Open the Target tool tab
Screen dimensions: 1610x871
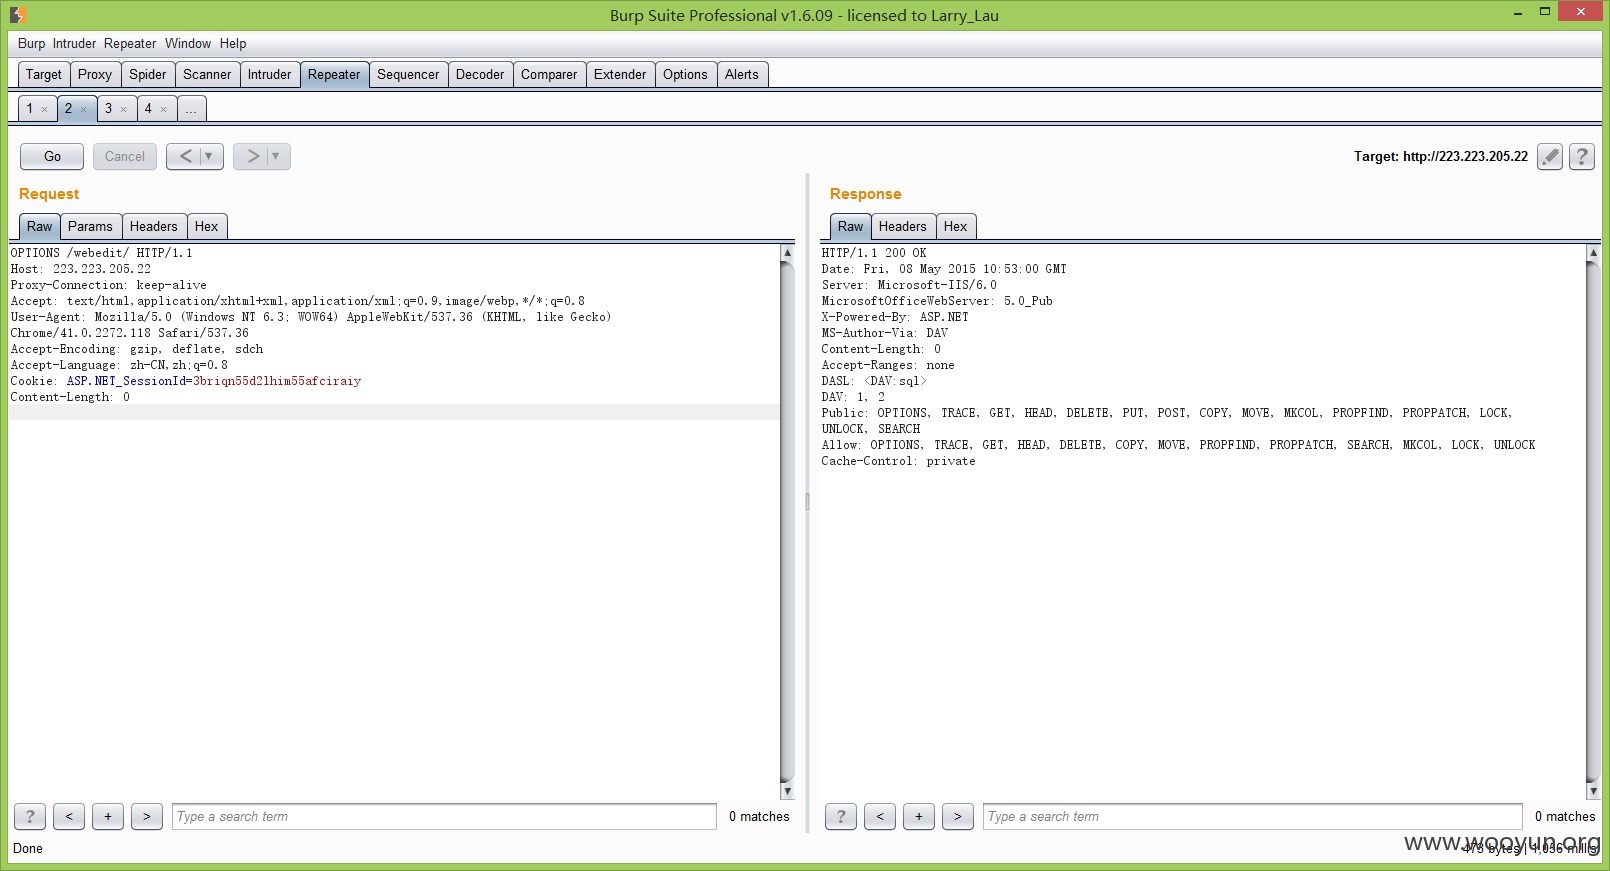point(44,74)
